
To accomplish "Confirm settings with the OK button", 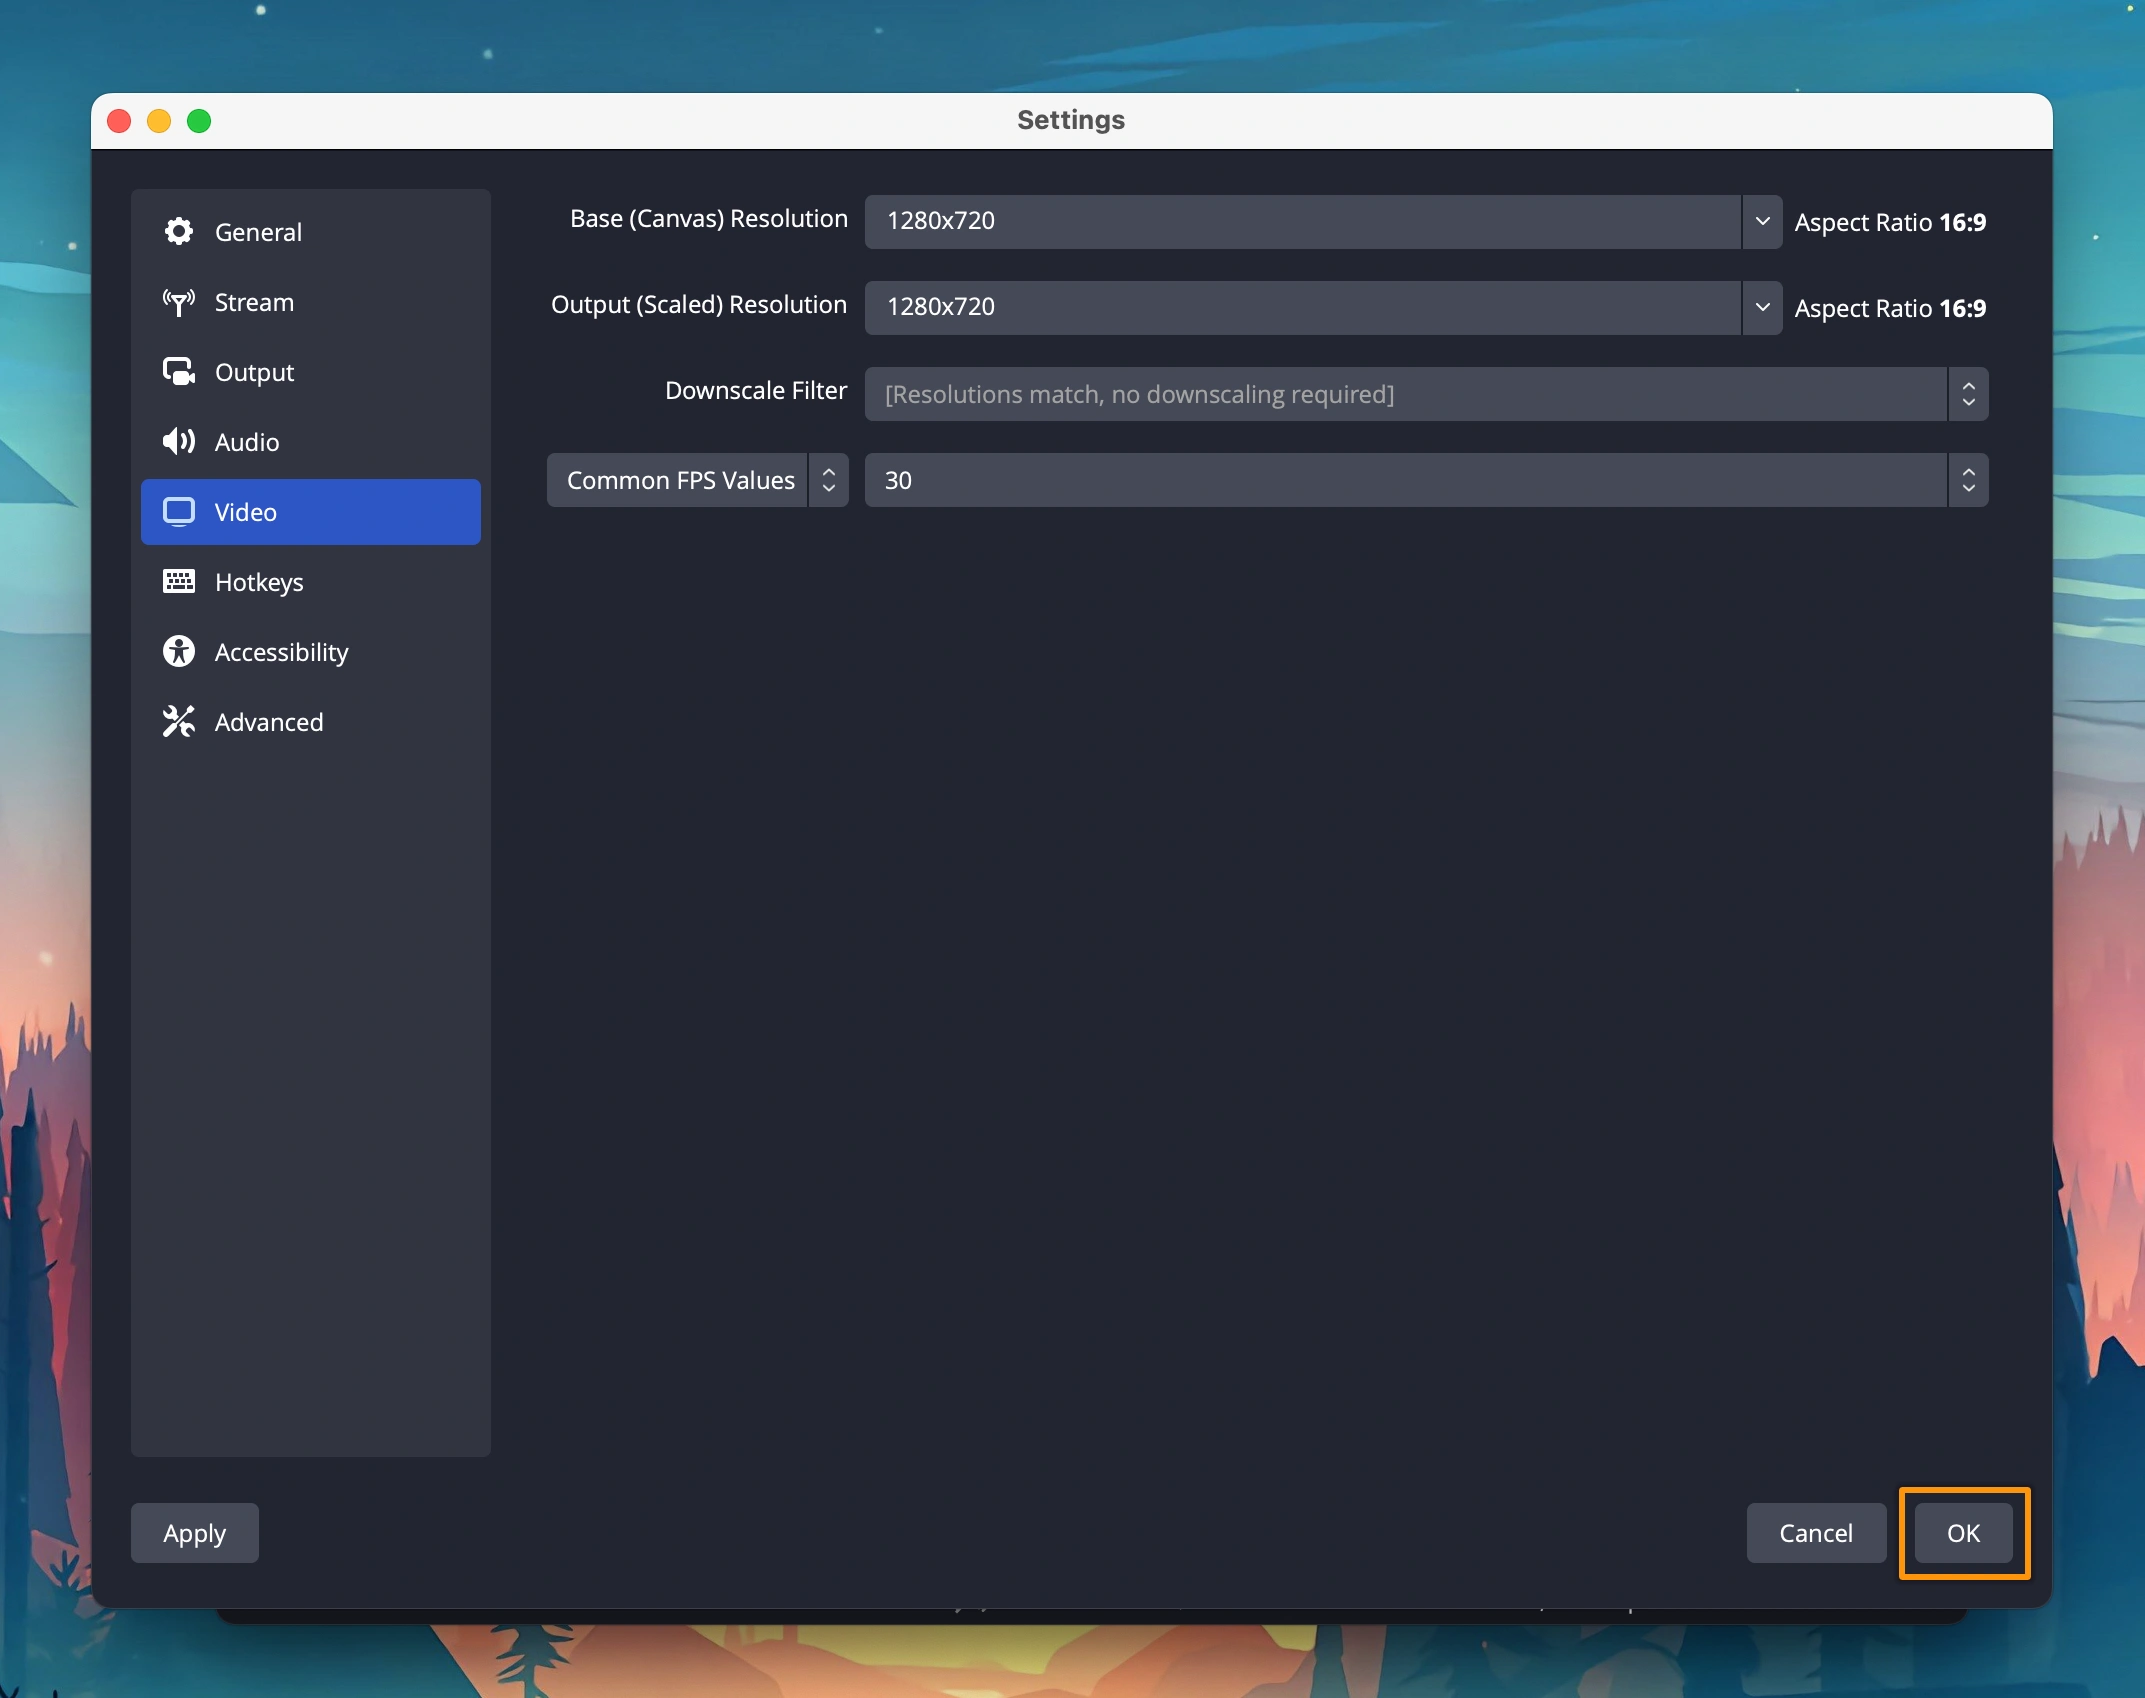I will point(1962,1533).
